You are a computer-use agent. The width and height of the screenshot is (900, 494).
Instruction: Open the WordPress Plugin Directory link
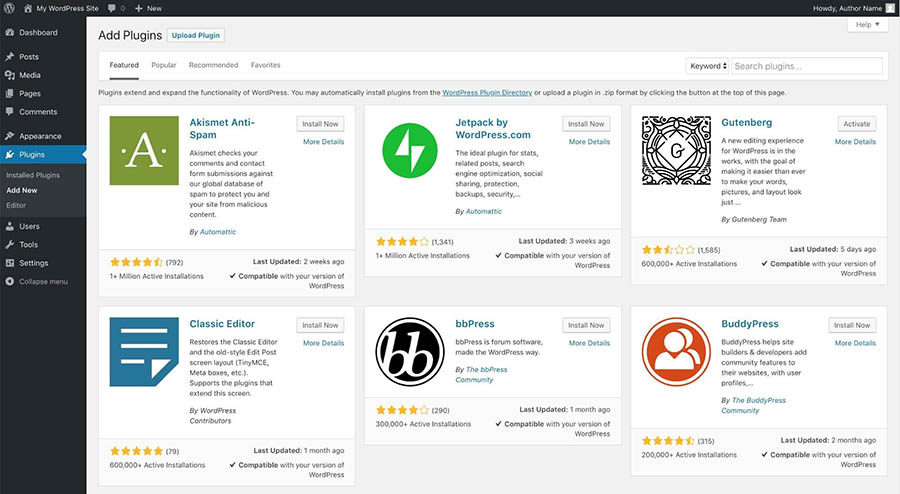pyautogui.click(x=487, y=92)
